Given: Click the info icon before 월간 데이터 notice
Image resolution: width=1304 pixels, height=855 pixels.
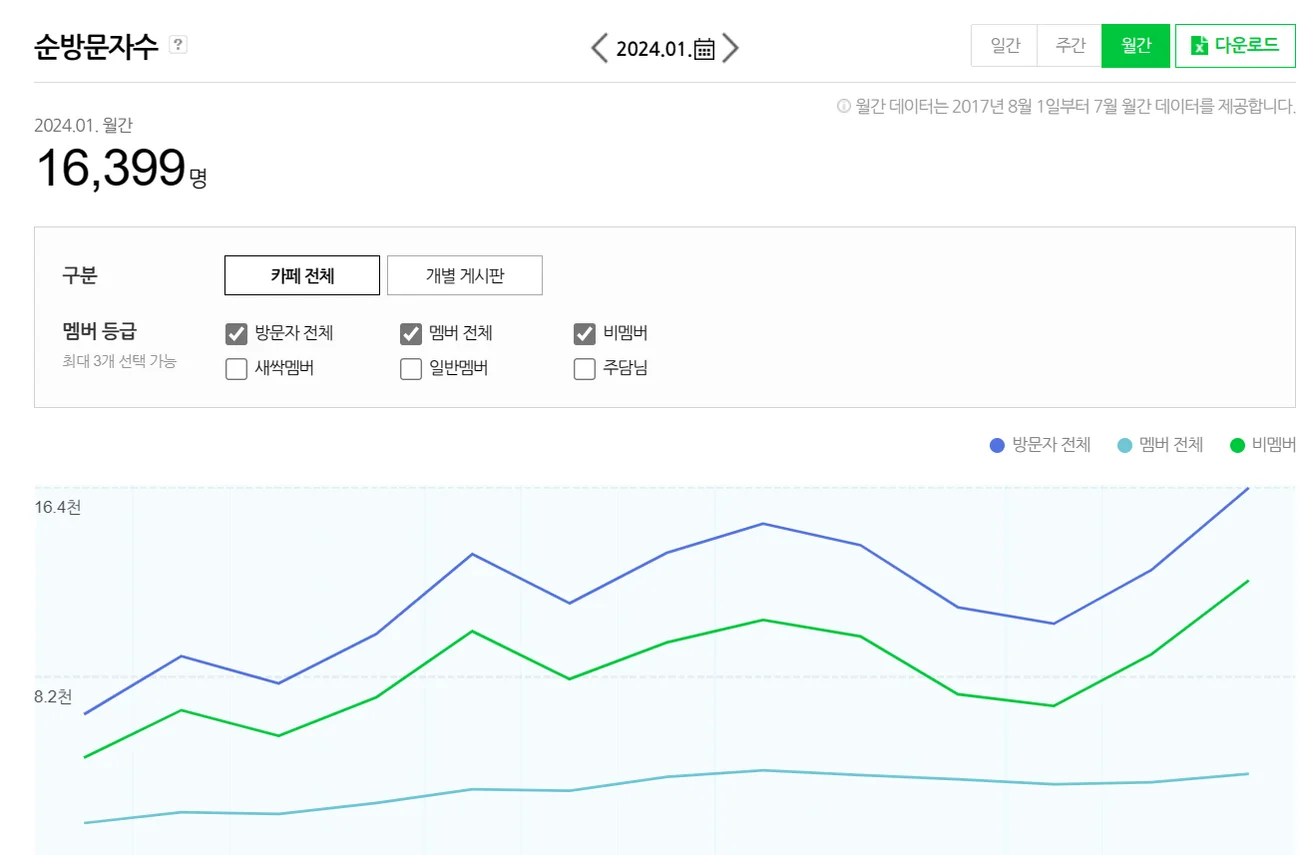Looking at the screenshot, I should pos(843,106).
